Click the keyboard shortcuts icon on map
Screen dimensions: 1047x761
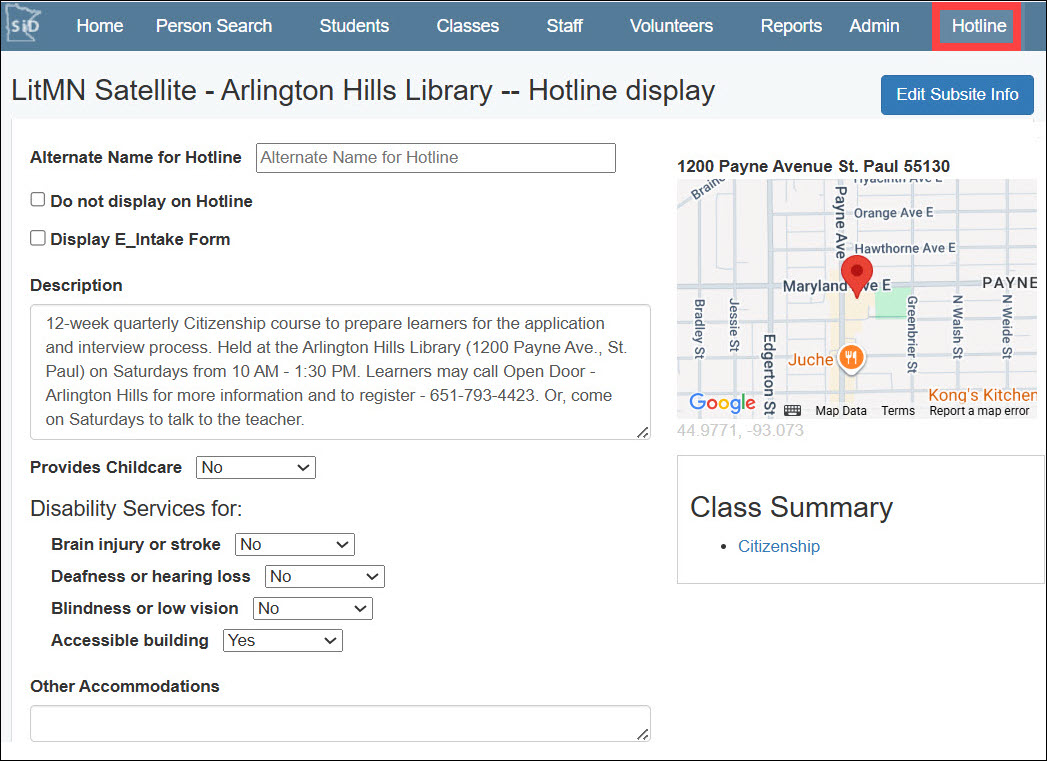point(792,410)
